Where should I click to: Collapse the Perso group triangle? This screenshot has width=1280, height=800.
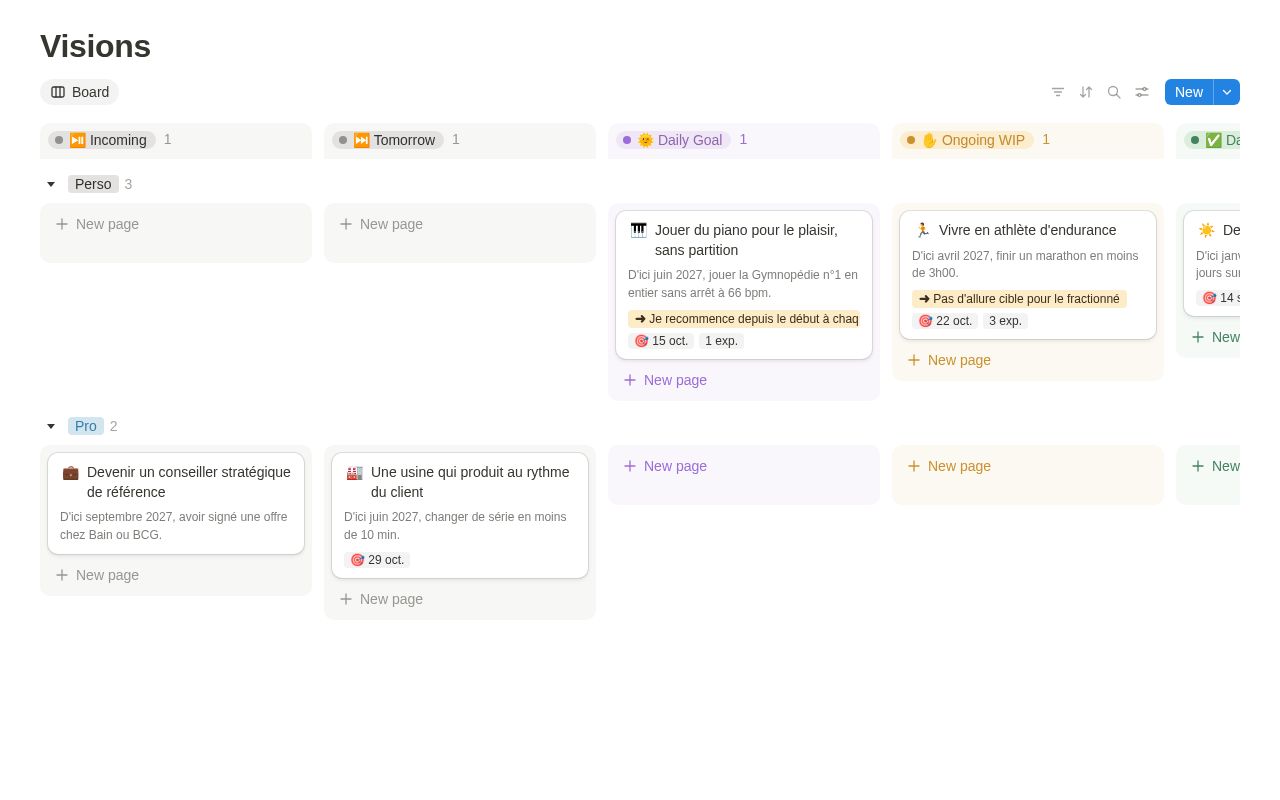51,184
